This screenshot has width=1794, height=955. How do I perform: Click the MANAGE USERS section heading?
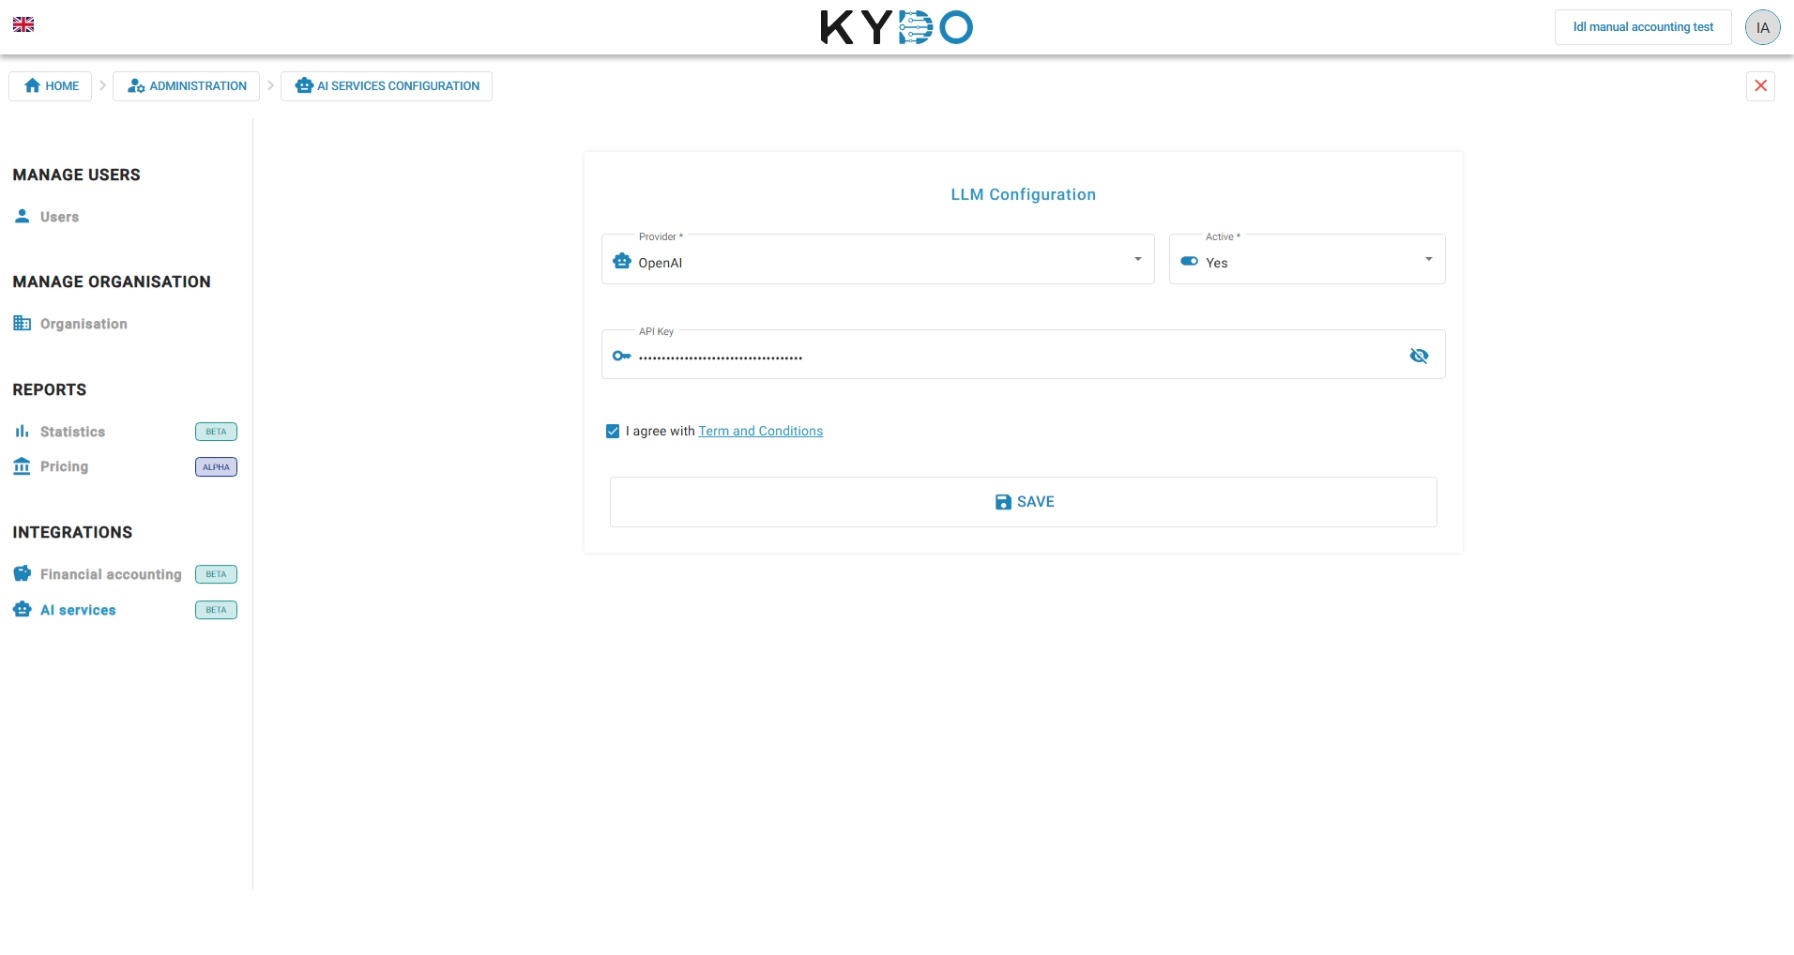tap(76, 175)
